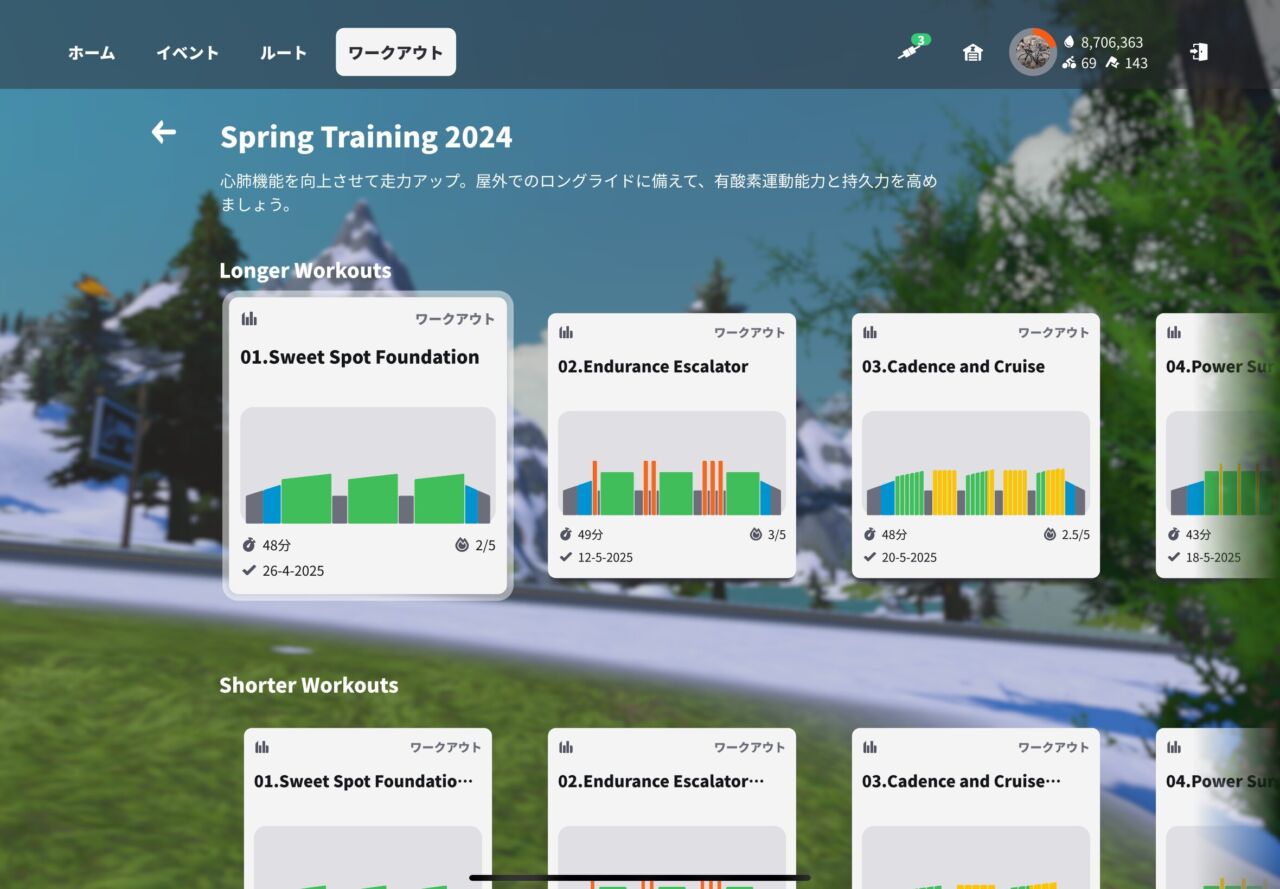Click the Longer Workouts section heading
The width and height of the screenshot is (1280, 889).
pyautogui.click(x=305, y=271)
